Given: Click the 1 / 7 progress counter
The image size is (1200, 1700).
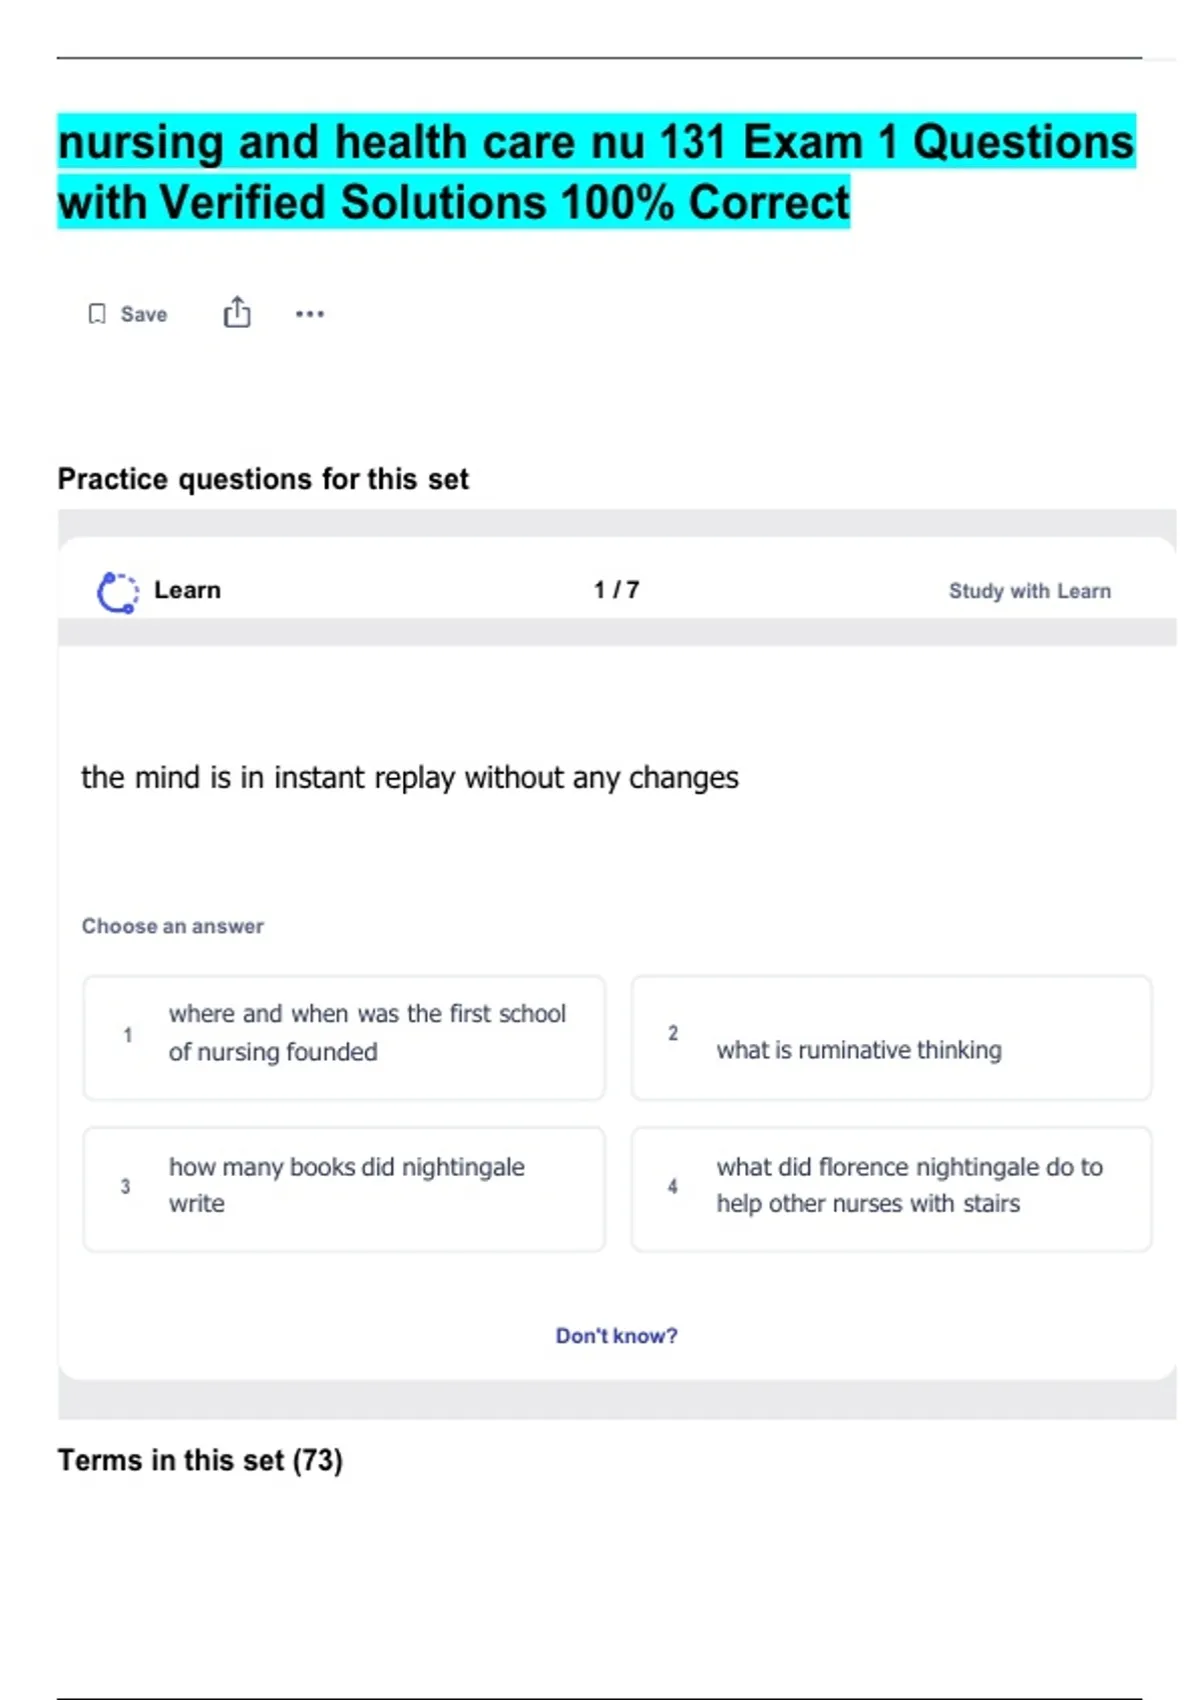Looking at the screenshot, I should (616, 590).
